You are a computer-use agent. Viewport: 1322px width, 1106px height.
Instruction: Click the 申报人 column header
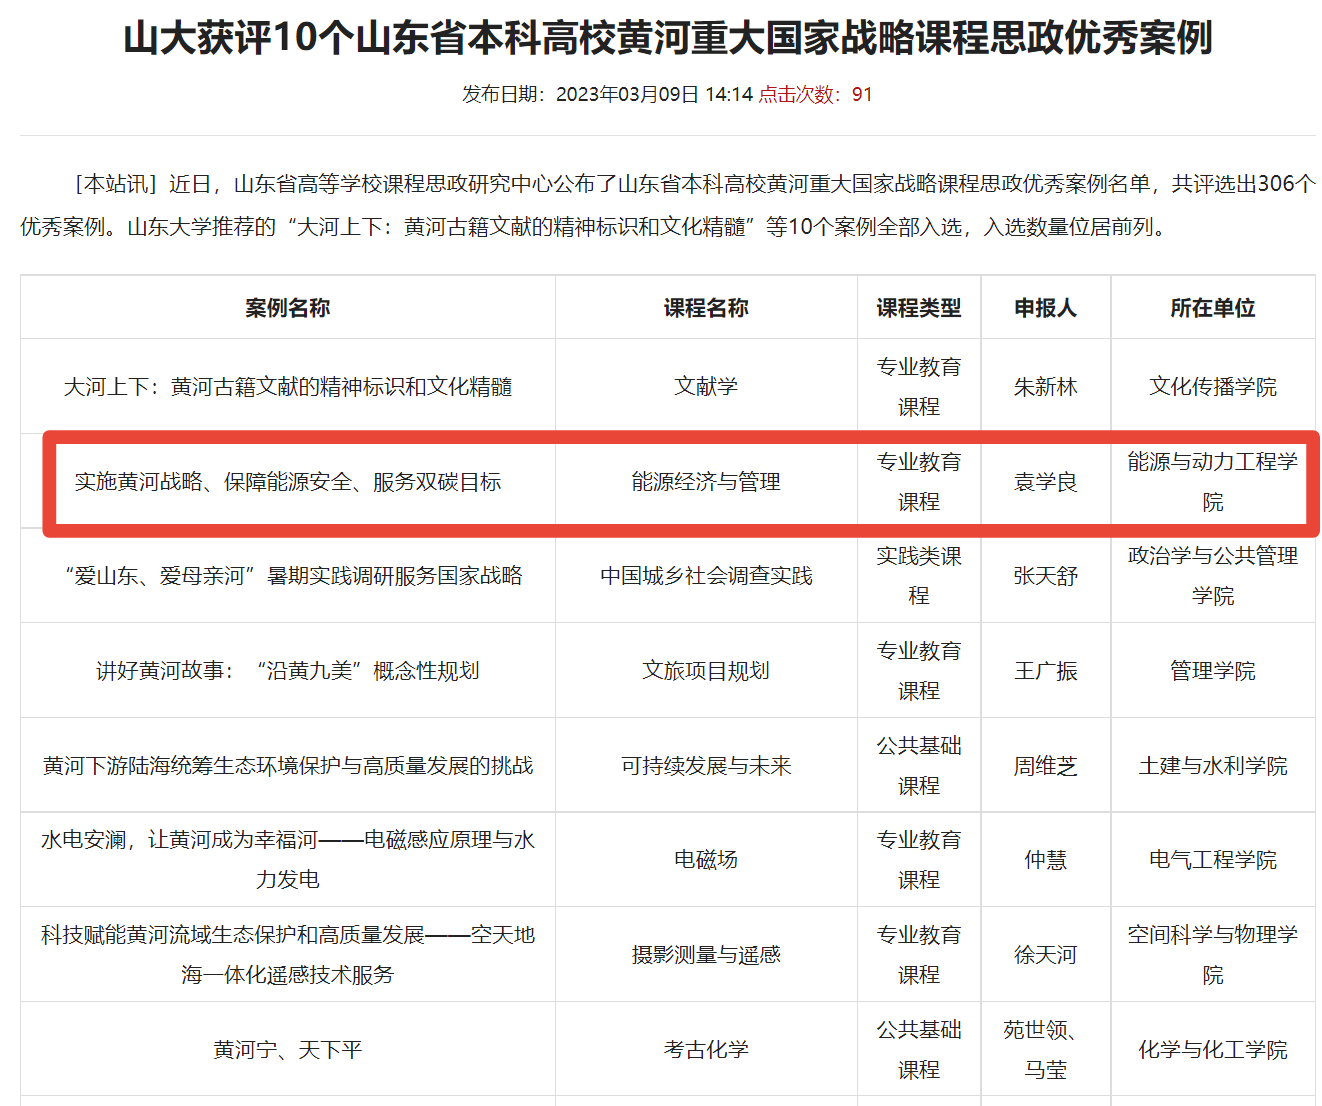point(1046,308)
